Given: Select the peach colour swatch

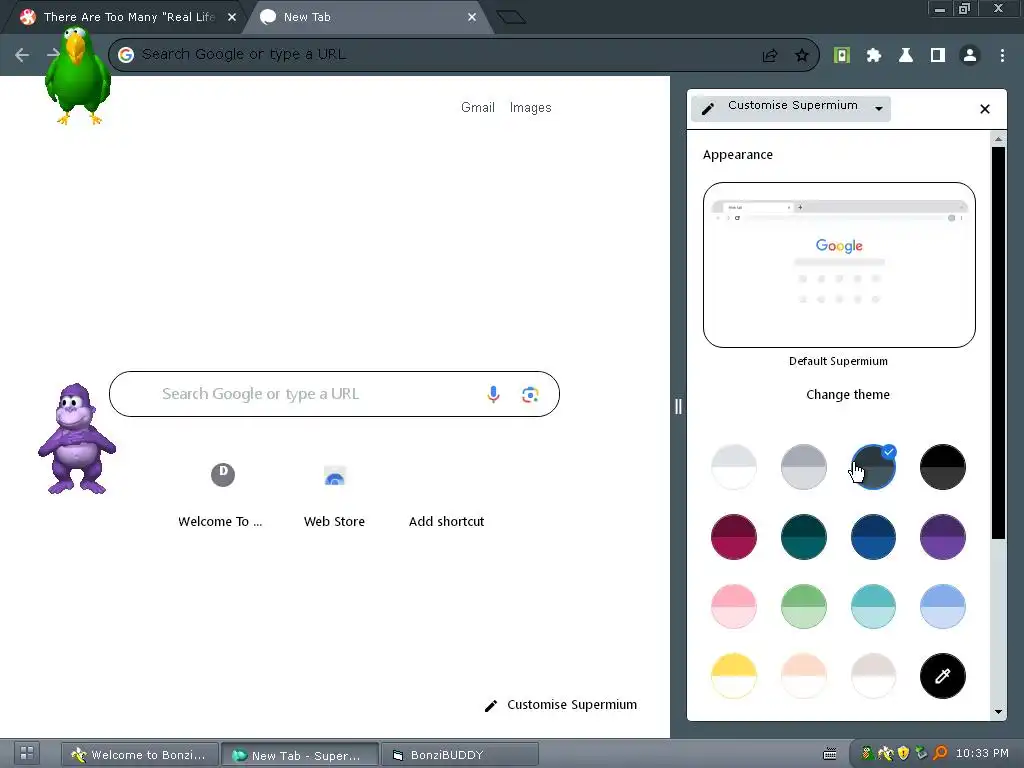Looking at the screenshot, I should (804, 676).
